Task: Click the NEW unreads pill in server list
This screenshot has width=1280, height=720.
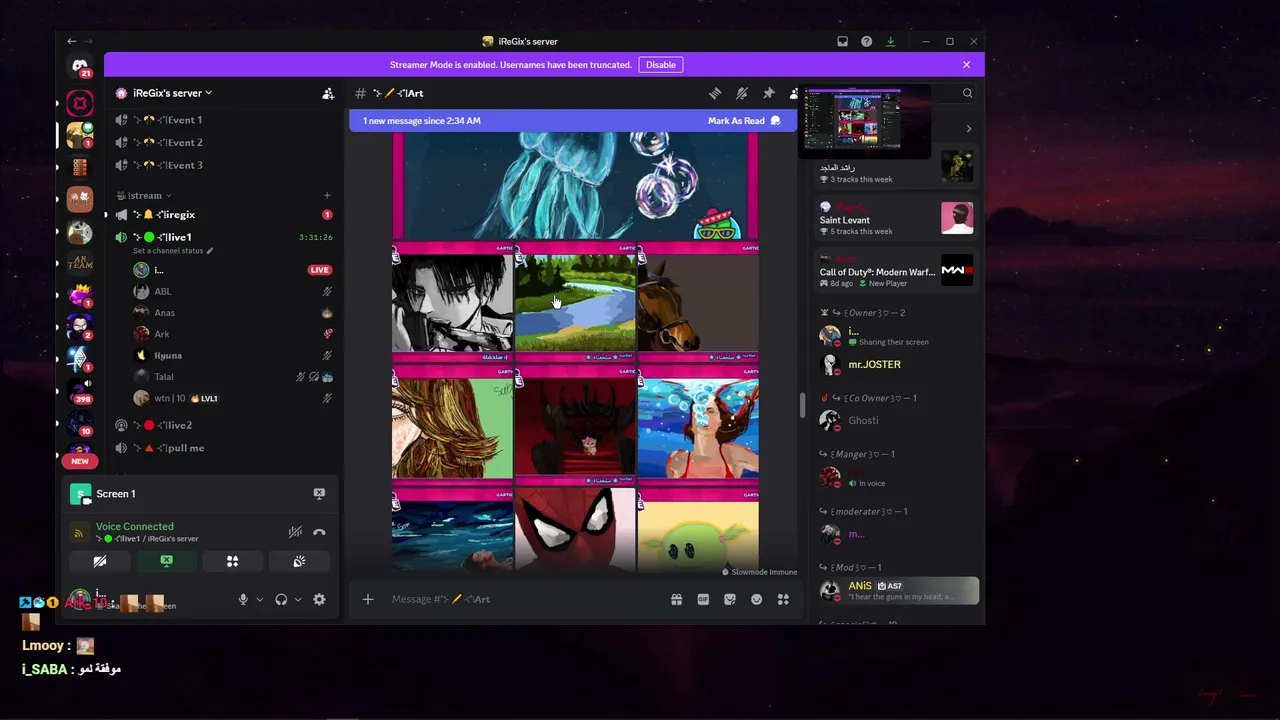Action: (x=80, y=461)
